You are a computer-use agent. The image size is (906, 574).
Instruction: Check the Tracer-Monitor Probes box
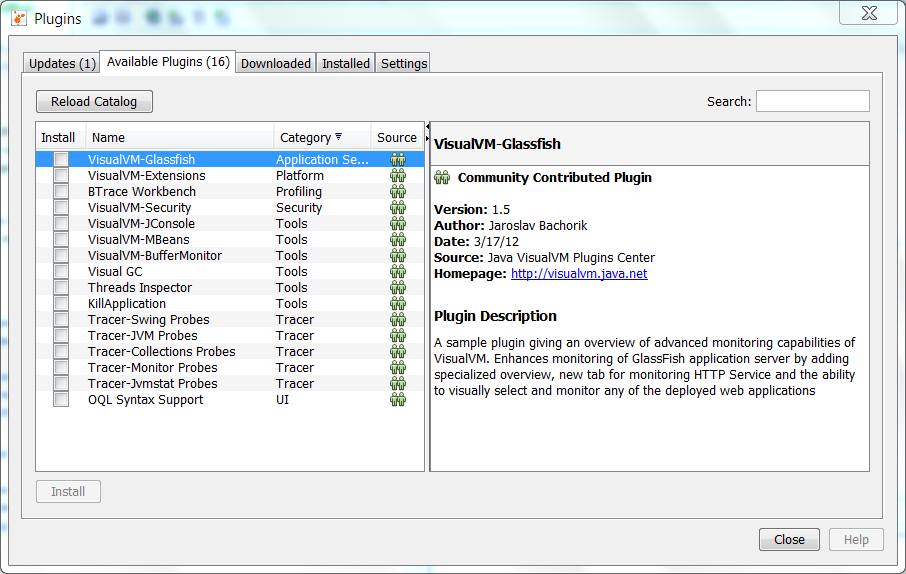tap(61, 368)
